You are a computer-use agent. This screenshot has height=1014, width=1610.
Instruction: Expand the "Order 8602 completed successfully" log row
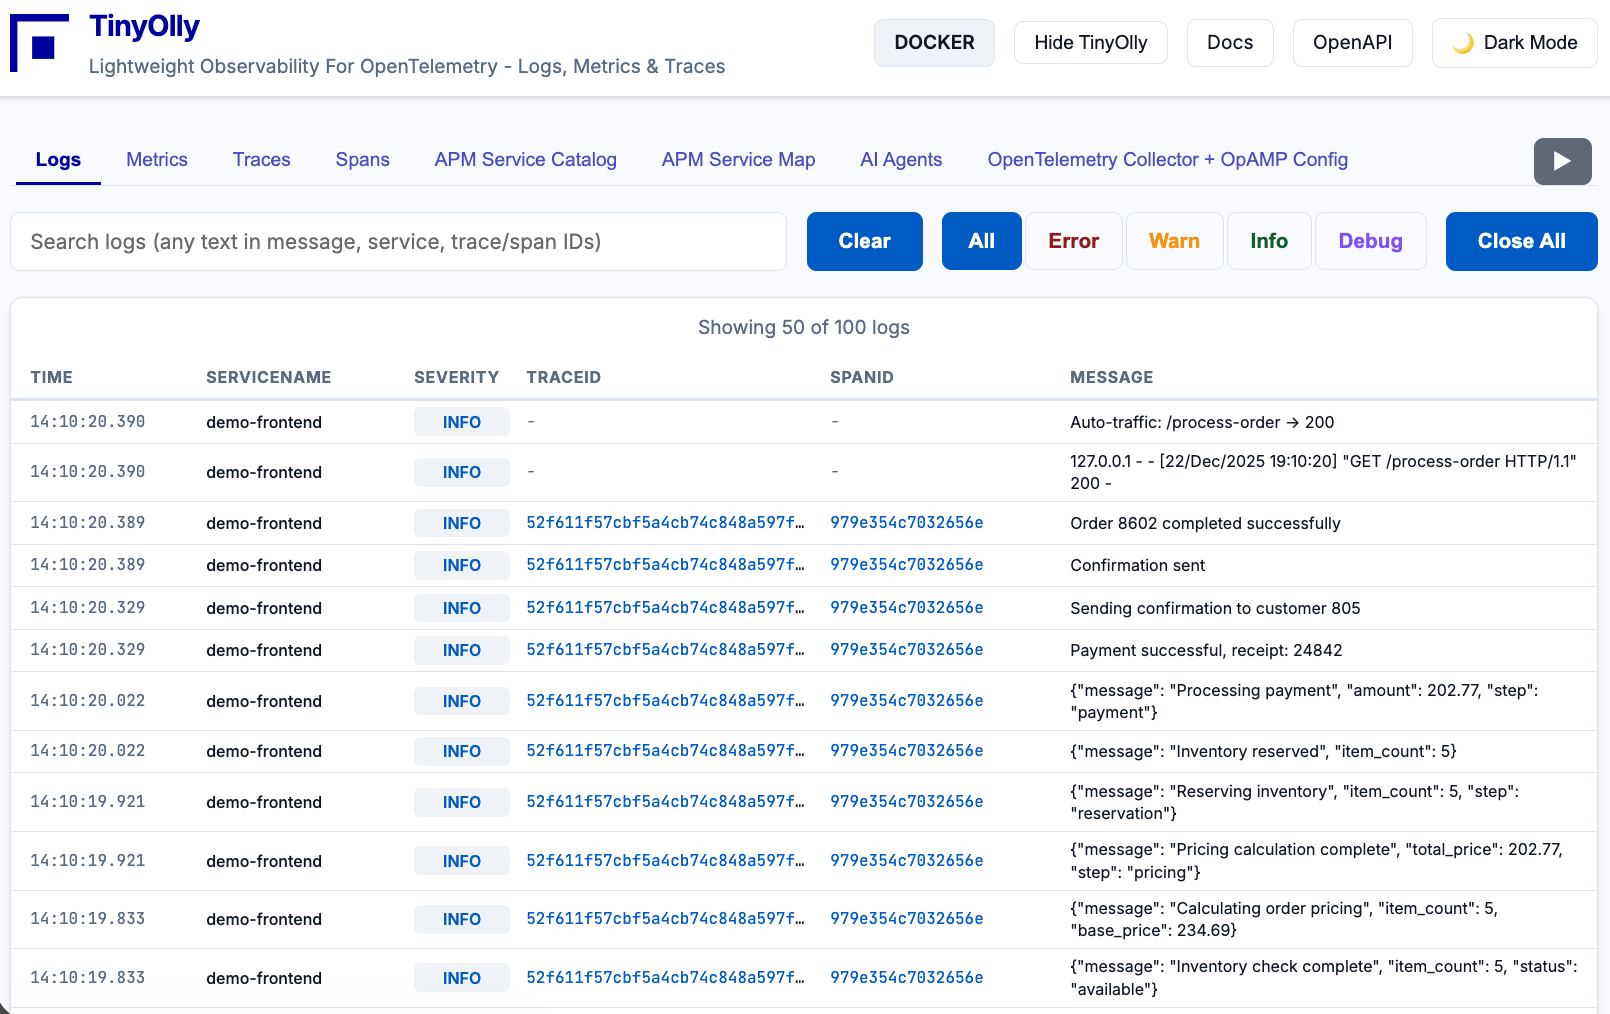tap(1204, 524)
